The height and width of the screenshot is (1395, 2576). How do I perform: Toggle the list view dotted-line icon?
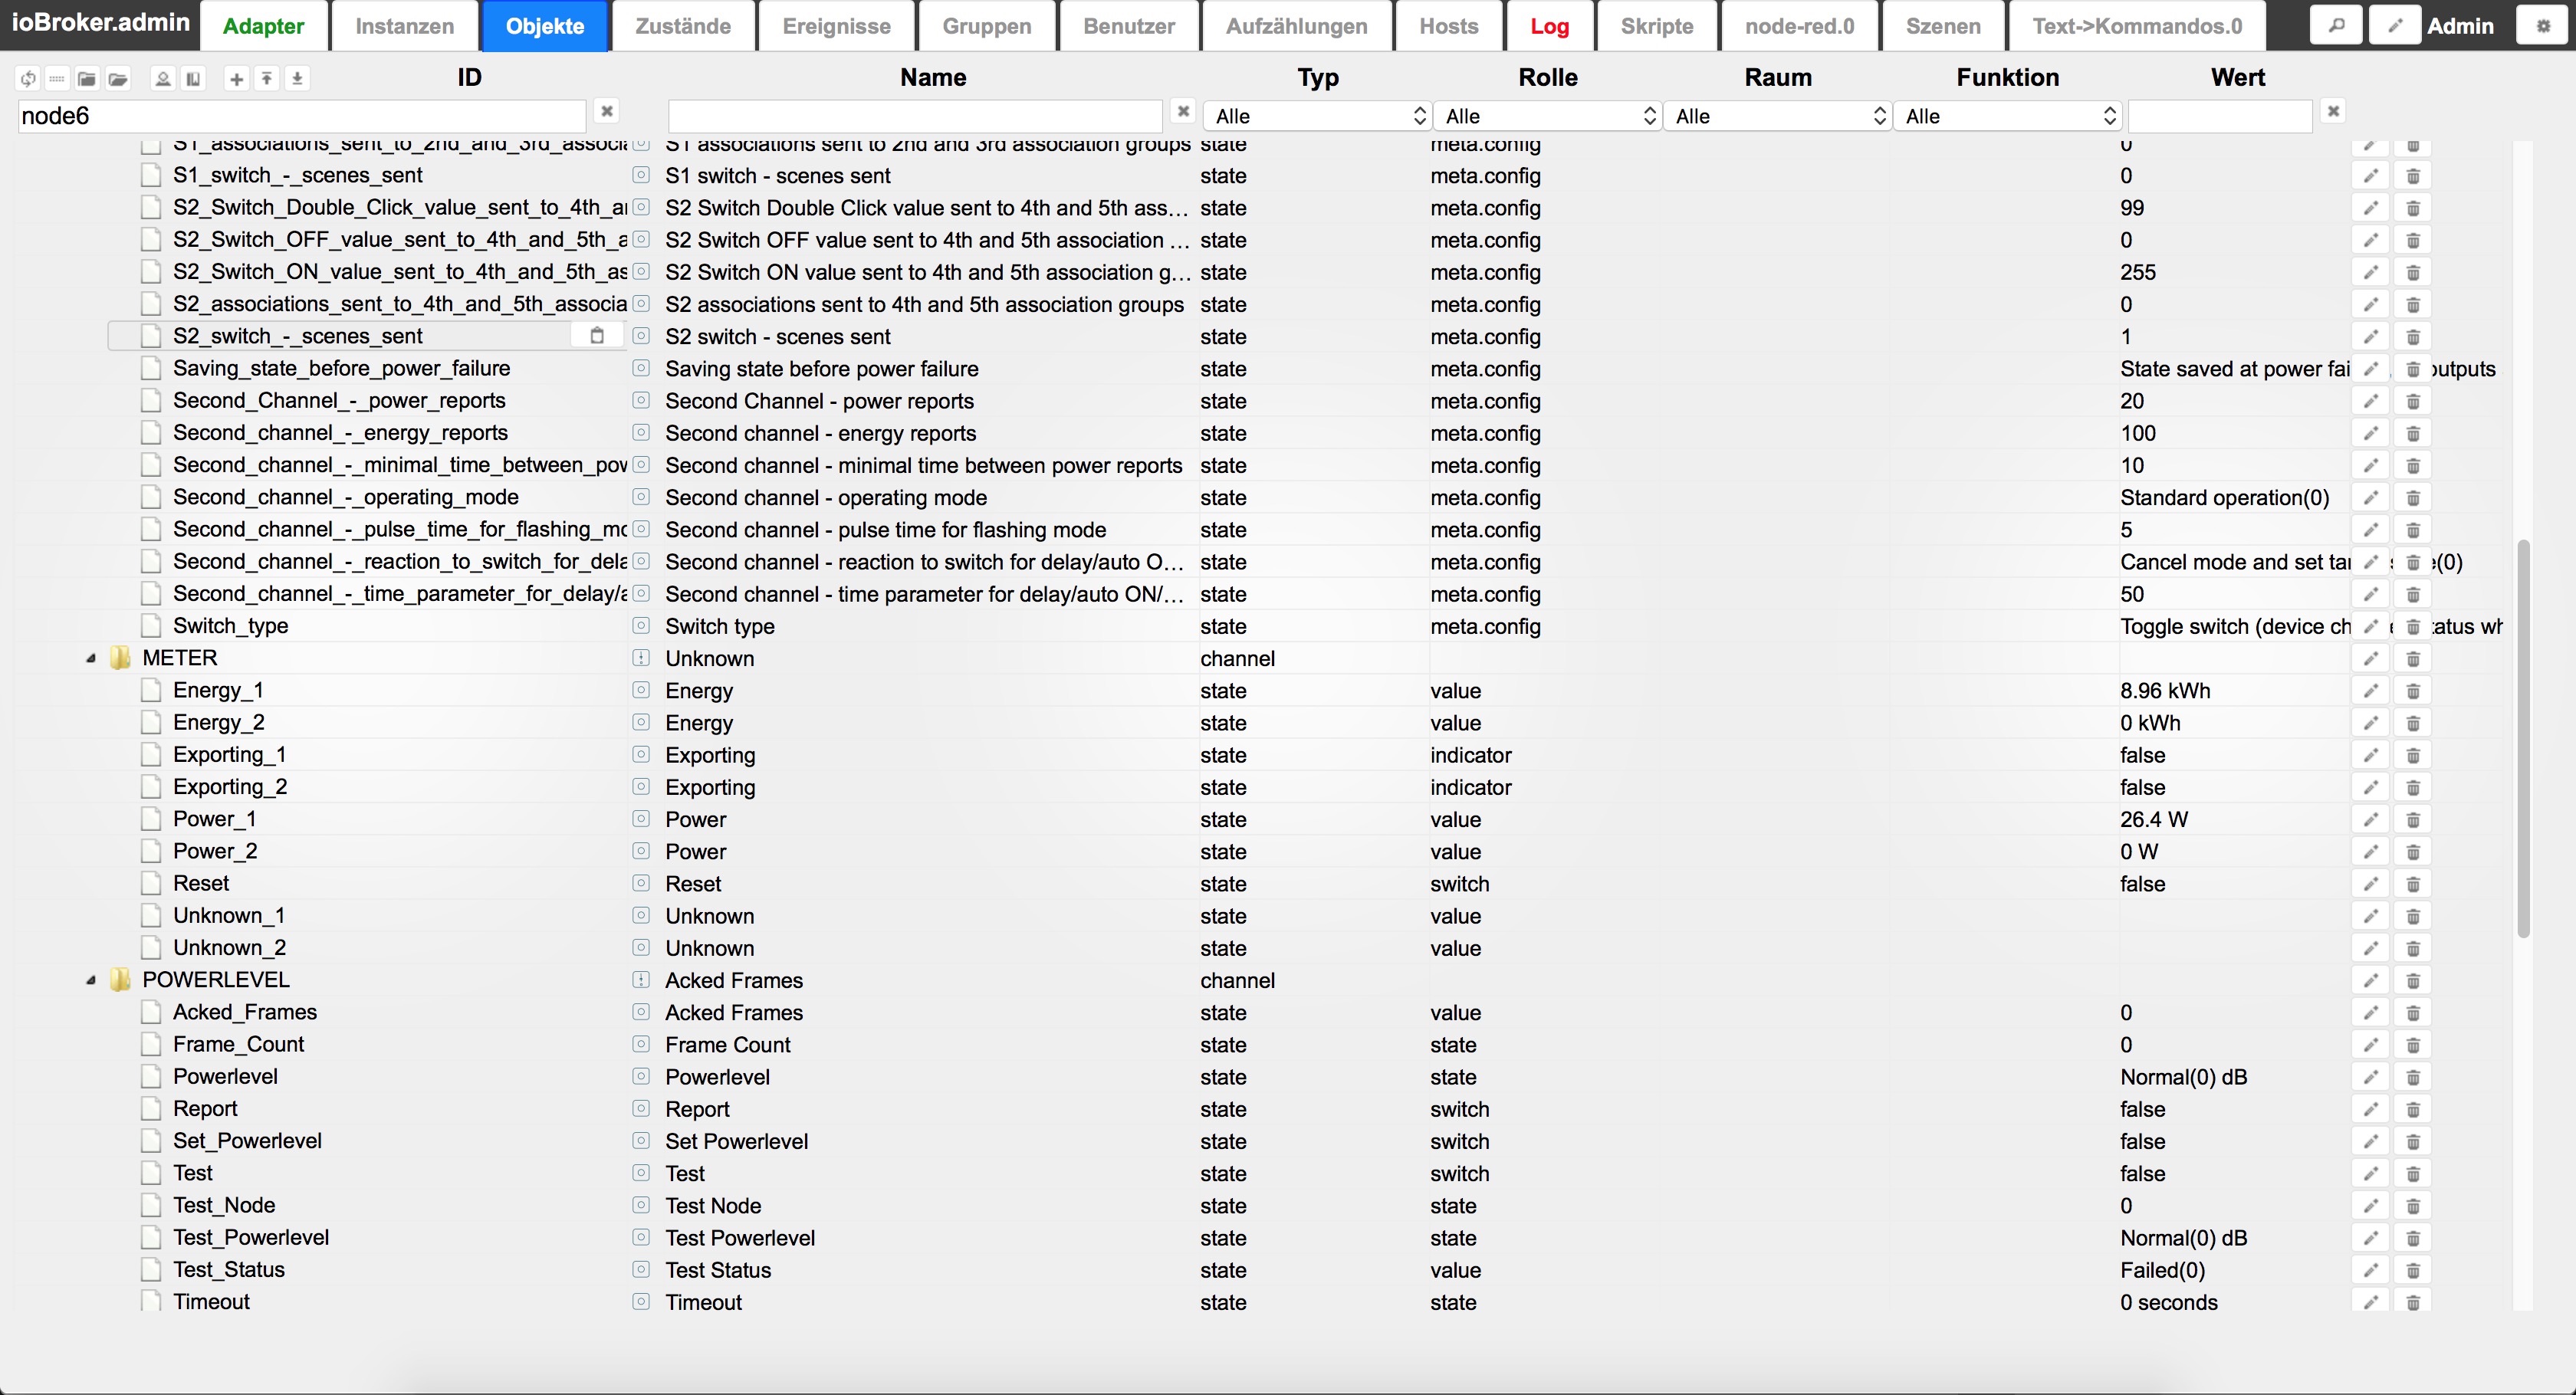[57, 79]
